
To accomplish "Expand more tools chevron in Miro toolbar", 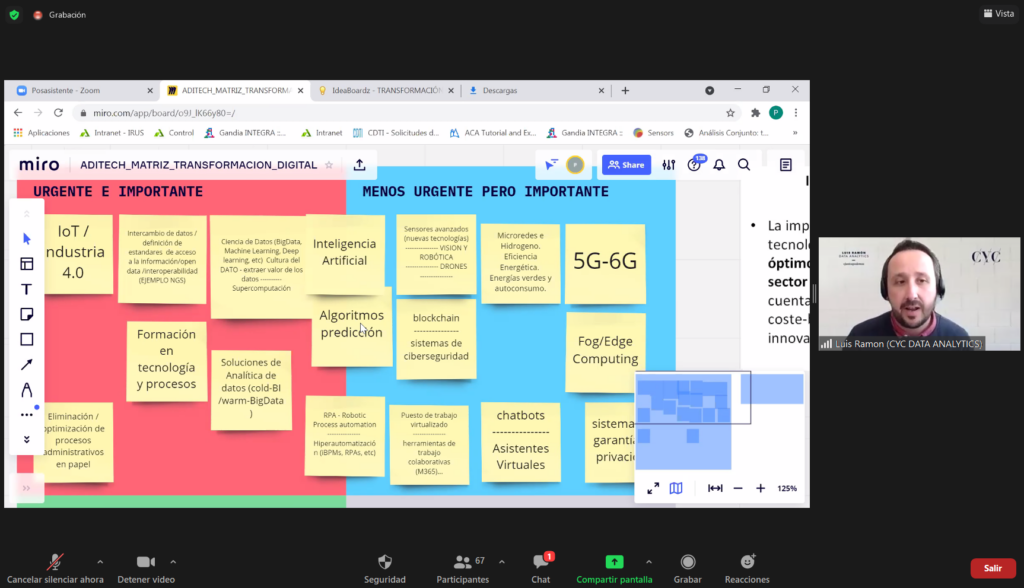I will (27, 439).
